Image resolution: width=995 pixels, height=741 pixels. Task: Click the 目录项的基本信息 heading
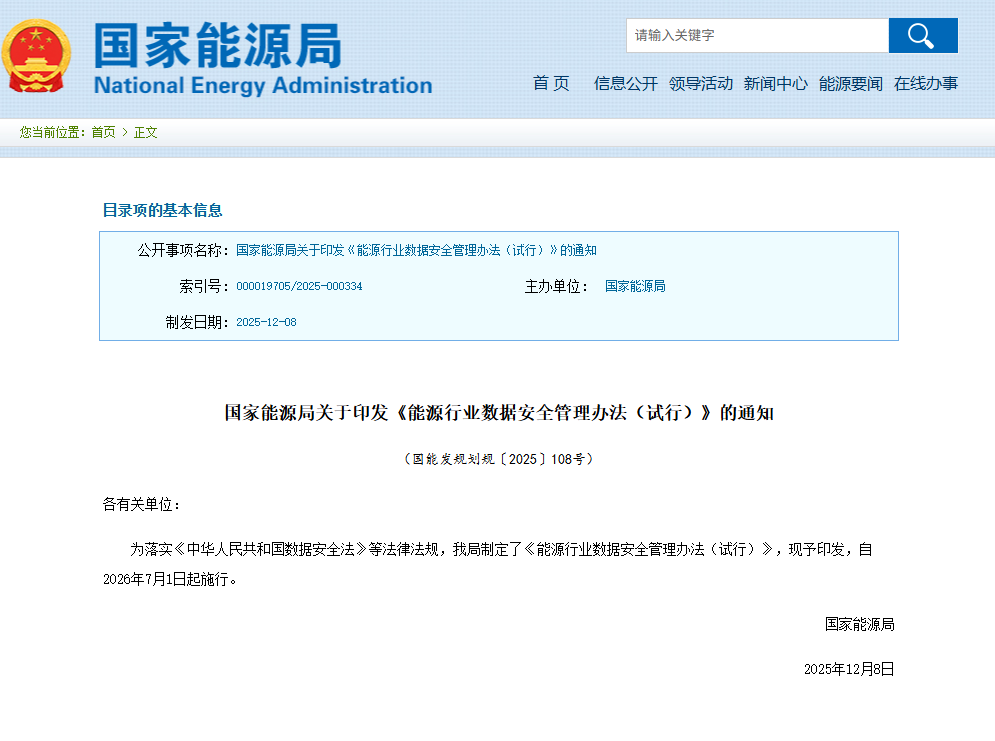(161, 210)
